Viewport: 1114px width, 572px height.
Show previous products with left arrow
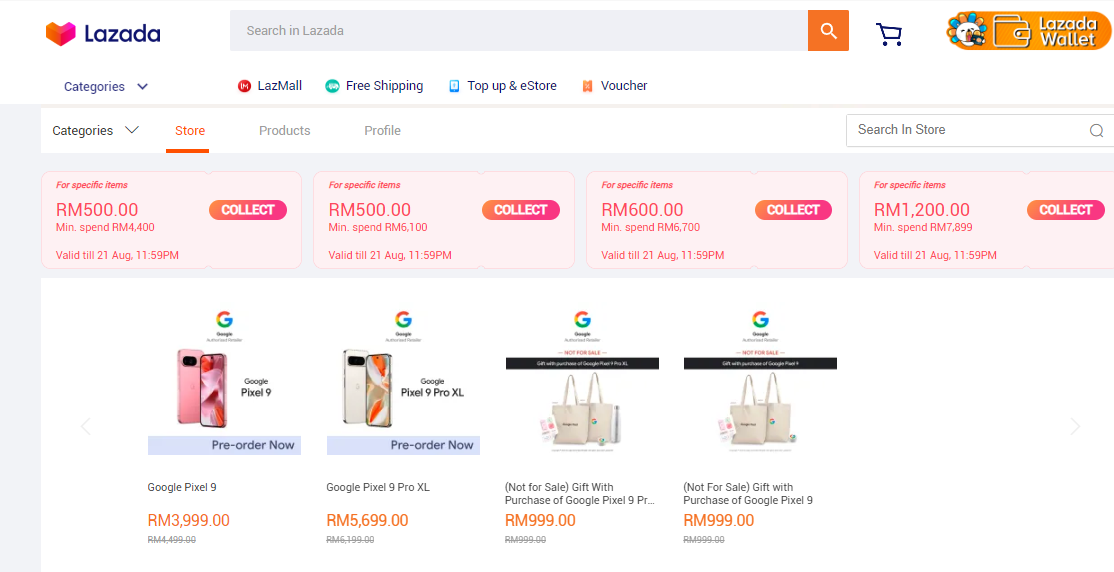pyautogui.click(x=85, y=427)
